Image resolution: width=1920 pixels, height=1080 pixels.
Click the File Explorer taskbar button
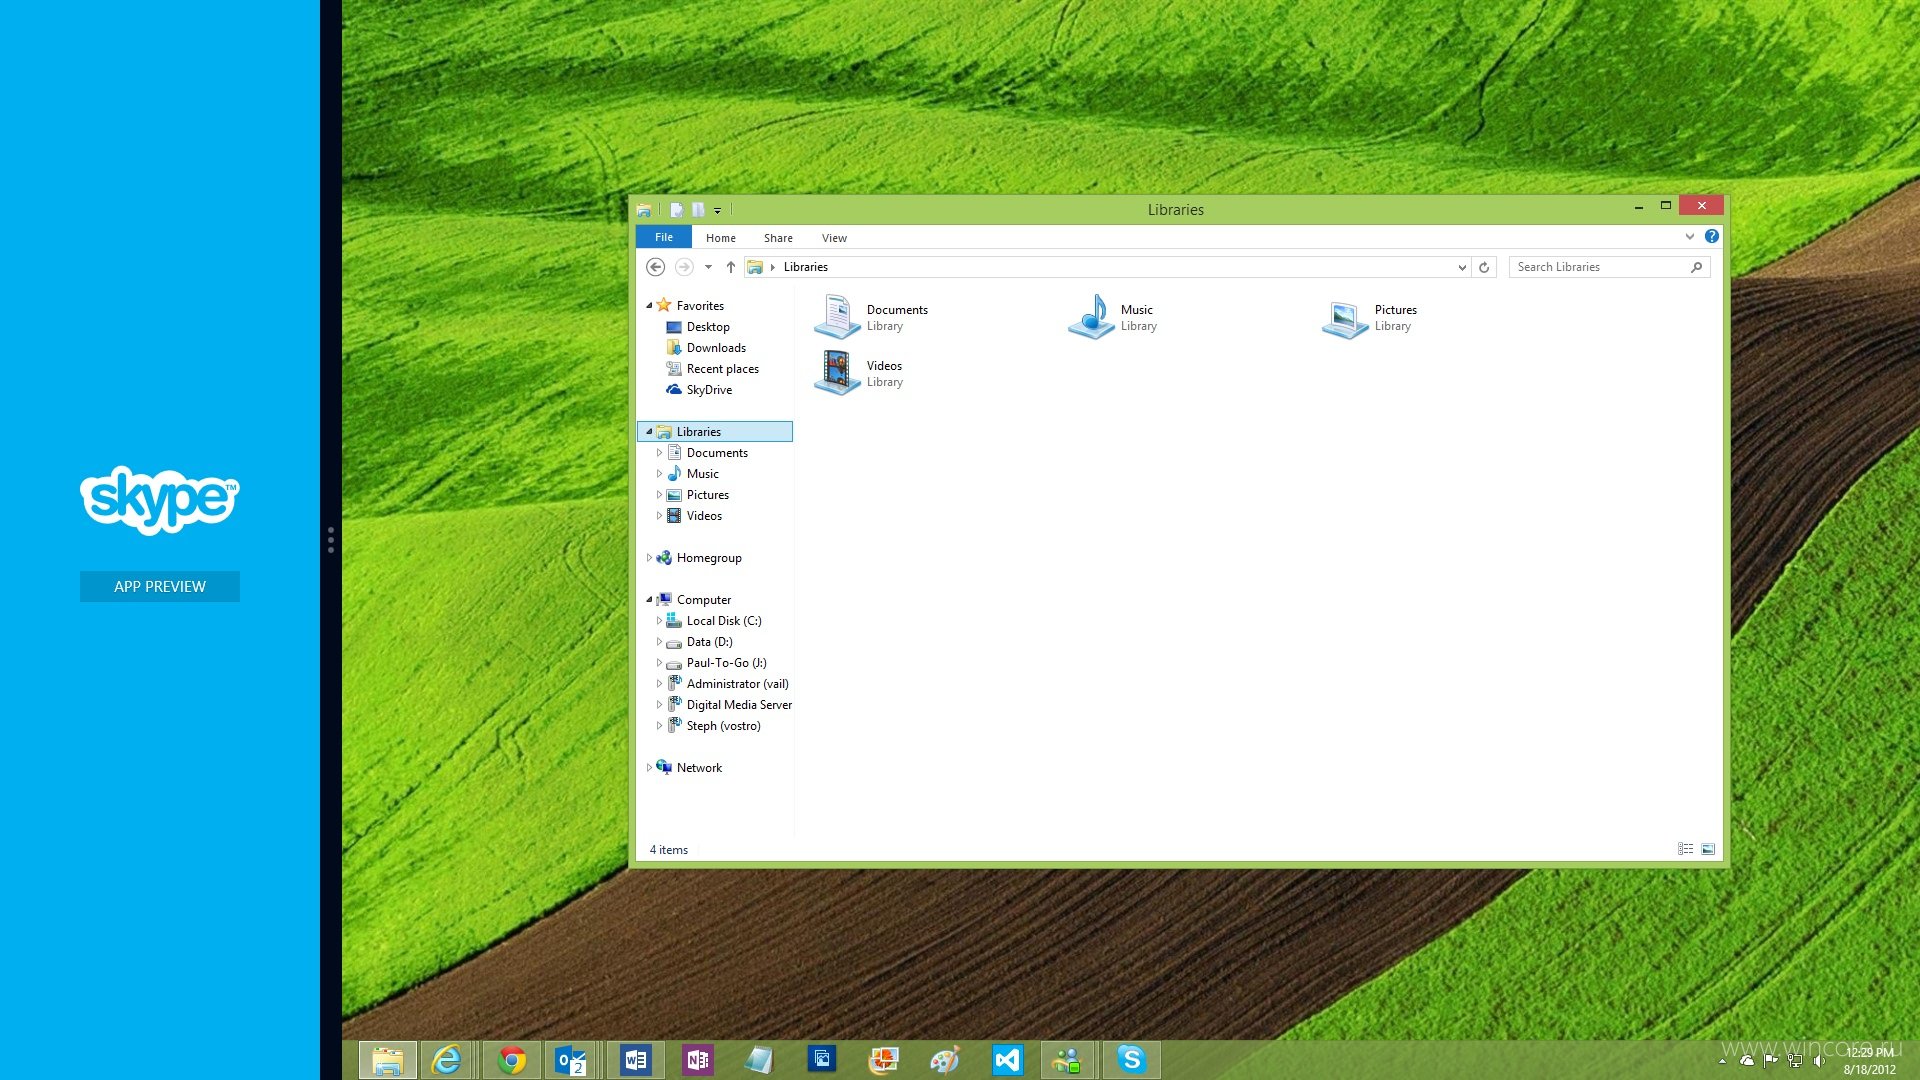pyautogui.click(x=387, y=1059)
